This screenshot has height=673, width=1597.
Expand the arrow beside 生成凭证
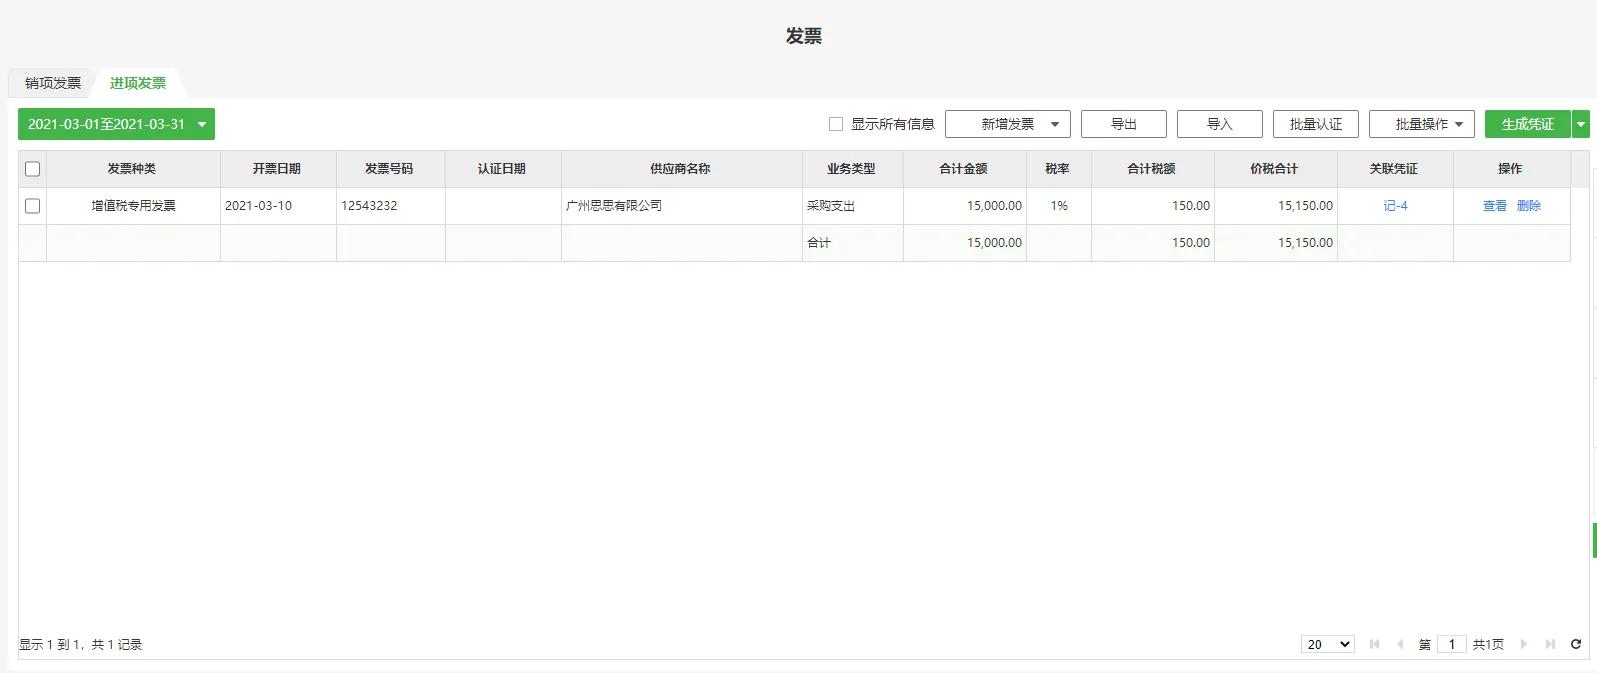[x=1581, y=124]
